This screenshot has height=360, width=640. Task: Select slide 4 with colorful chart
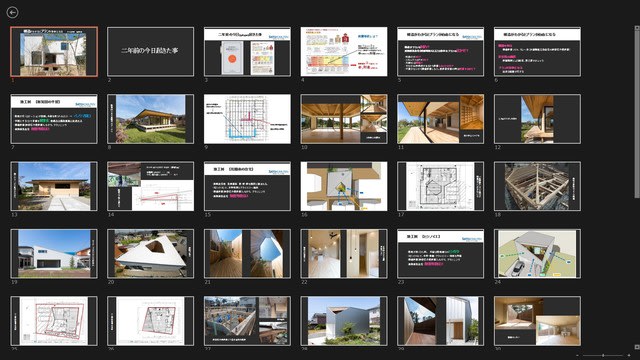tap(344, 51)
